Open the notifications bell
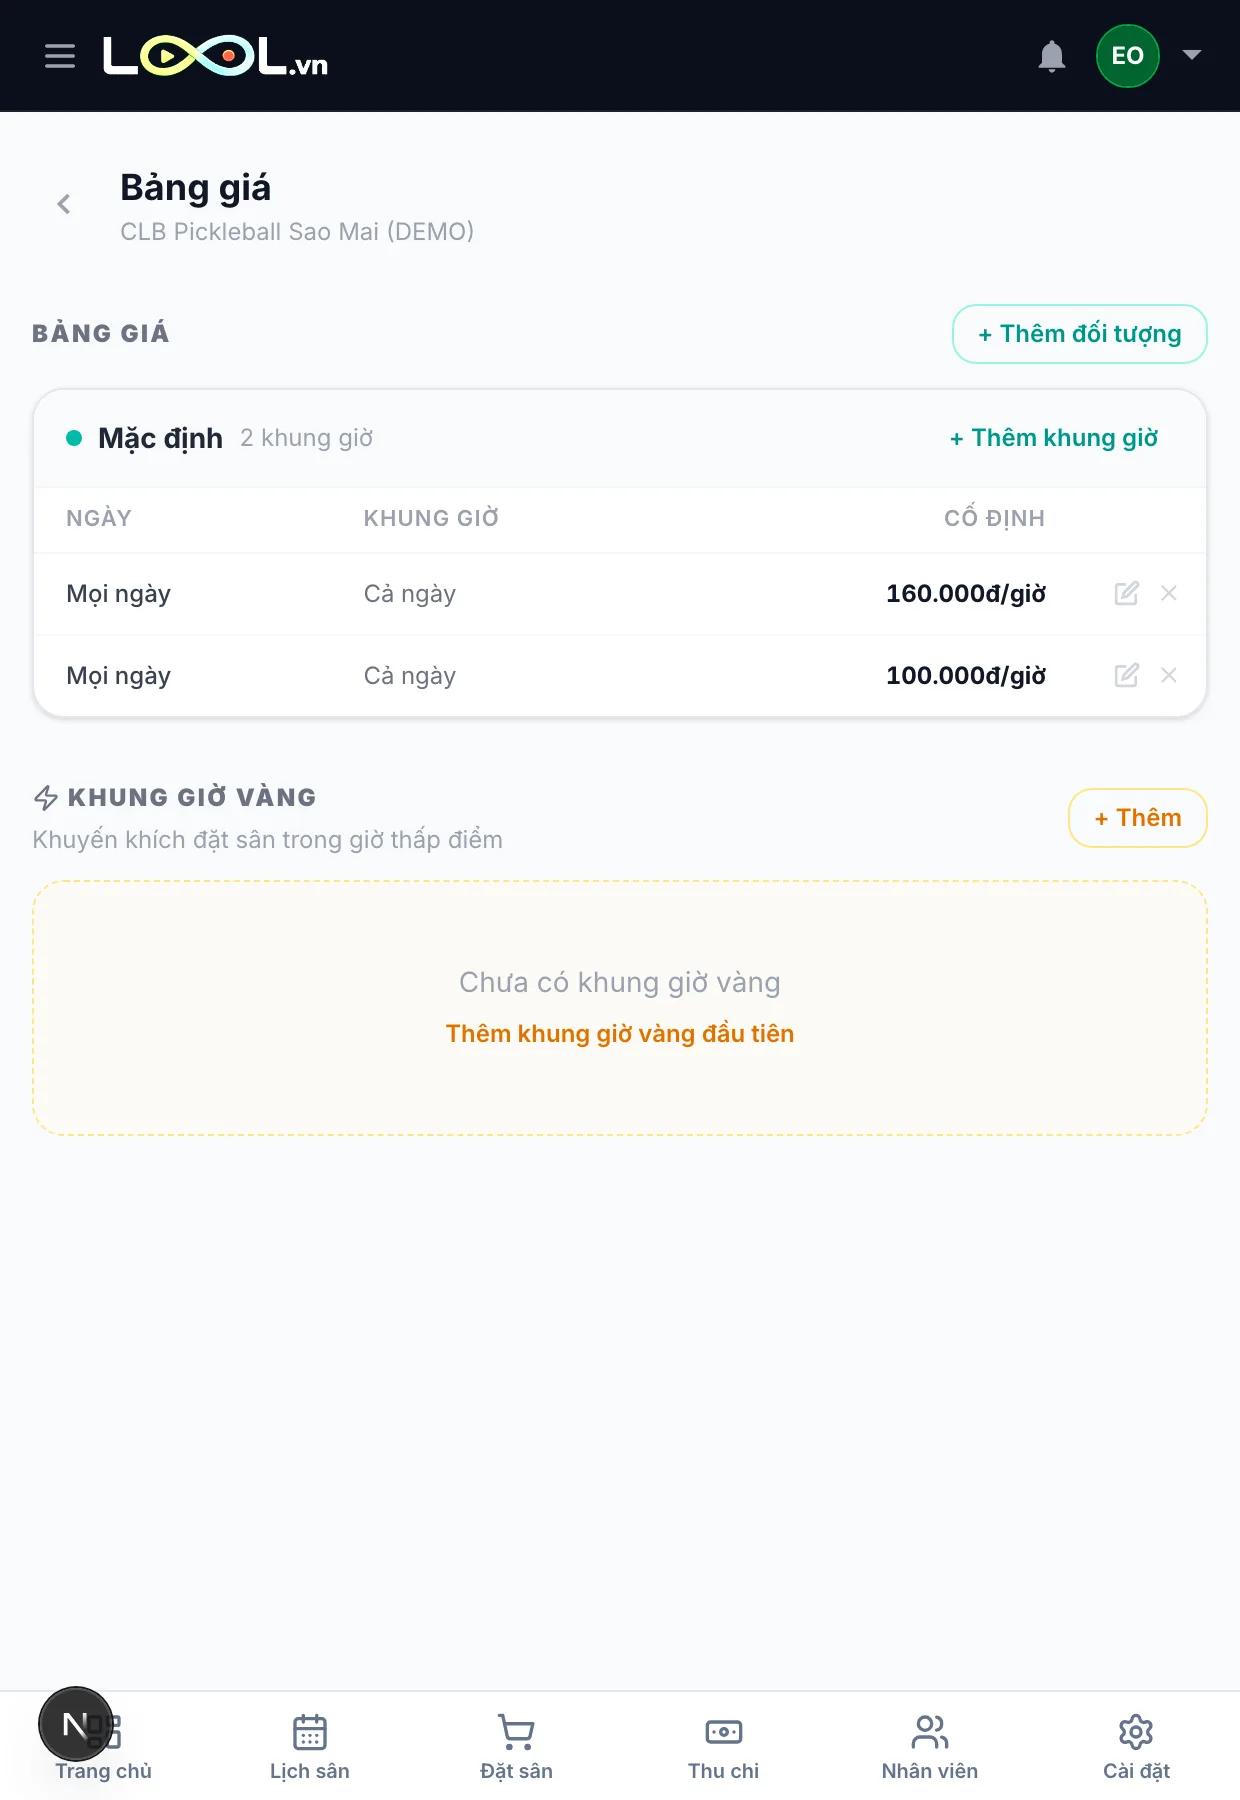The width and height of the screenshot is (1240, 1800). (x=1052, y=56)
